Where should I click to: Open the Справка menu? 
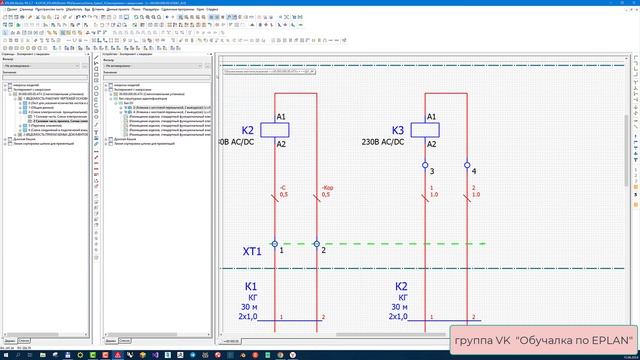tap(212, 9)
